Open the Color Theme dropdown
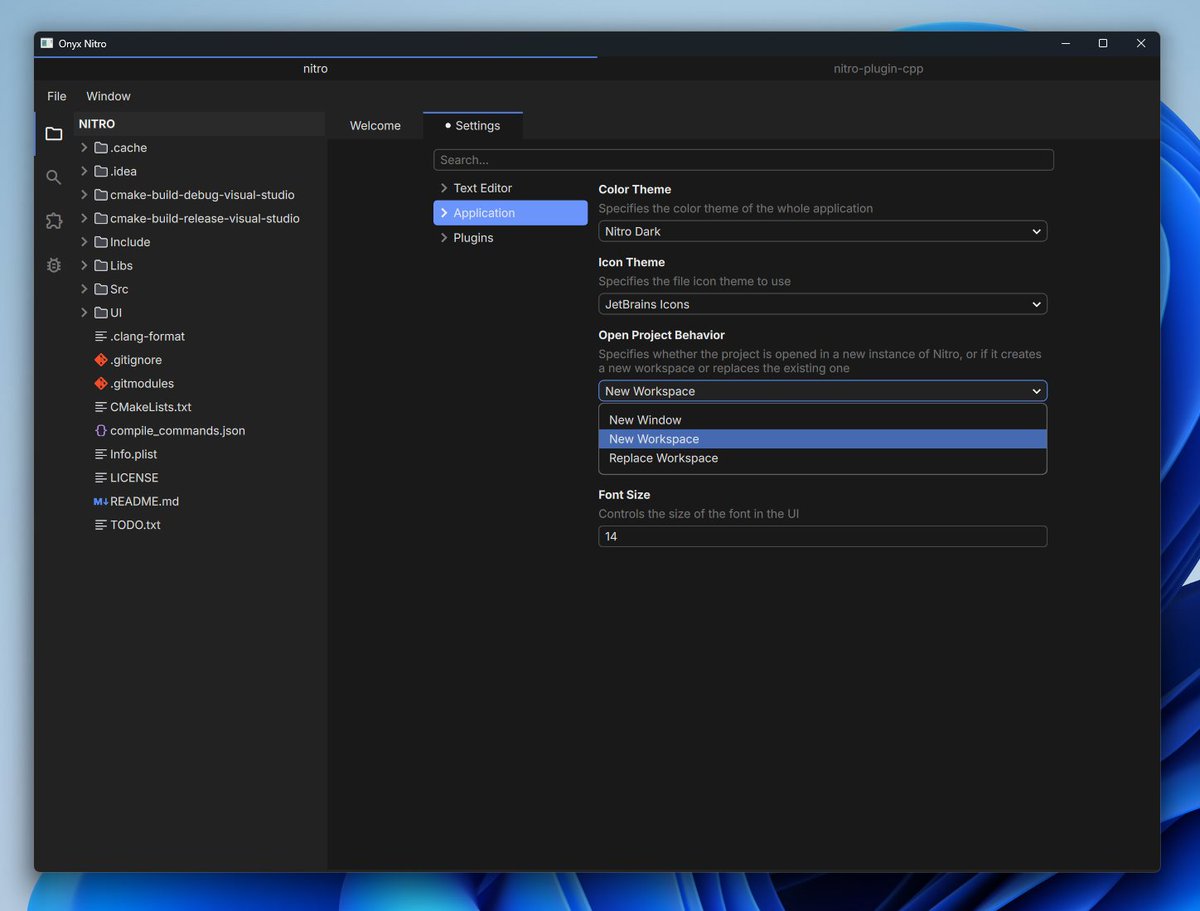 822,231
